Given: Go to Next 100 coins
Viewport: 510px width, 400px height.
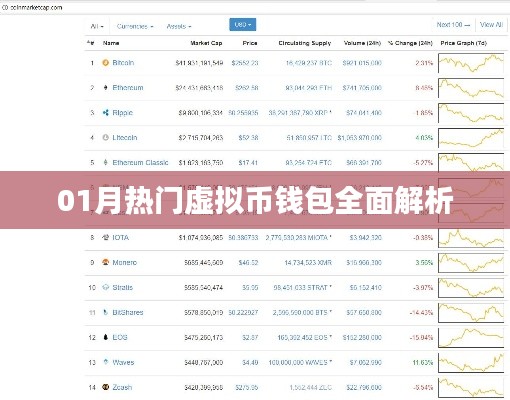Looking at the screenshot, I should 453,25.
